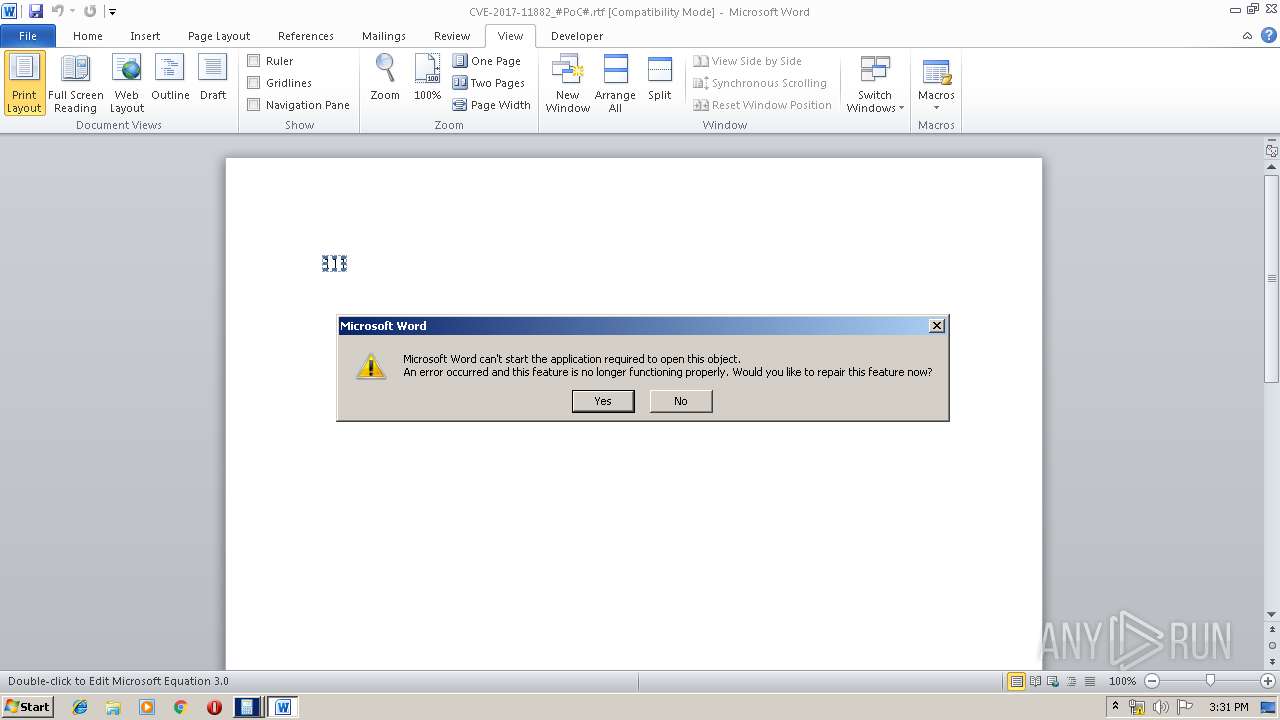Open Opera from the taskbar
This screenshot has height=720, width=1280.
(214, 707)
